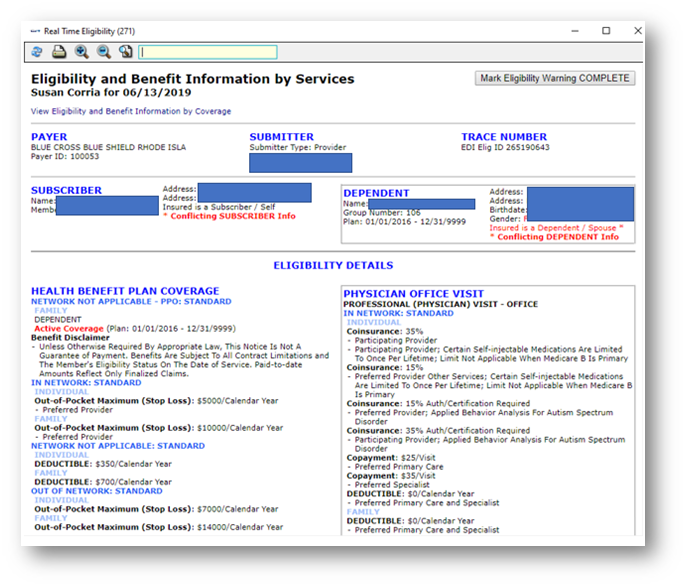Print the eligibility report using the printer icon
The height and width of the screenshot is (588, 687).
(x=59, y=52)
